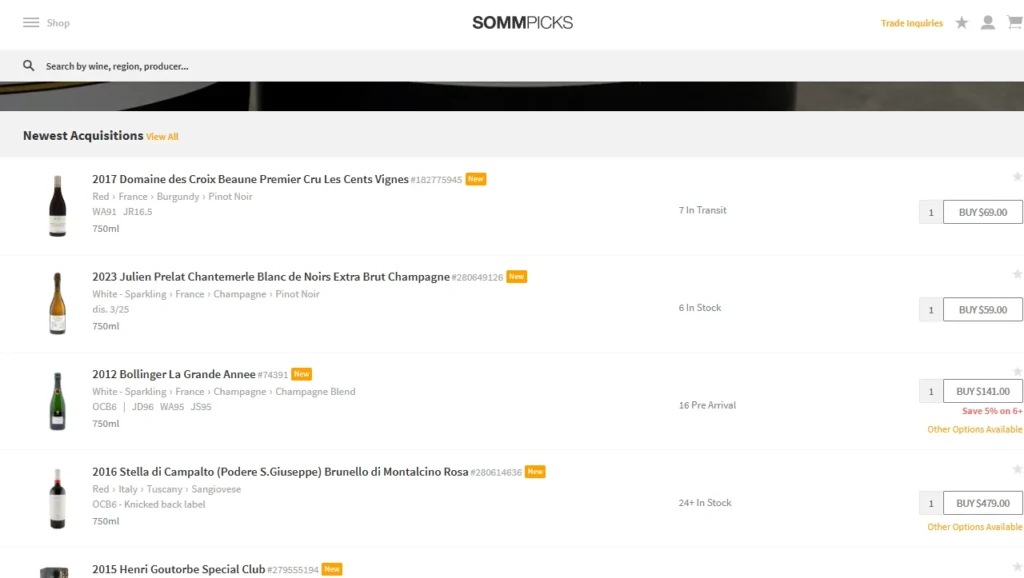Open 2017 Domaine des Croix Beaune wine title
The height and width of the screenshot is (578, 1024).
coord(250,179)
